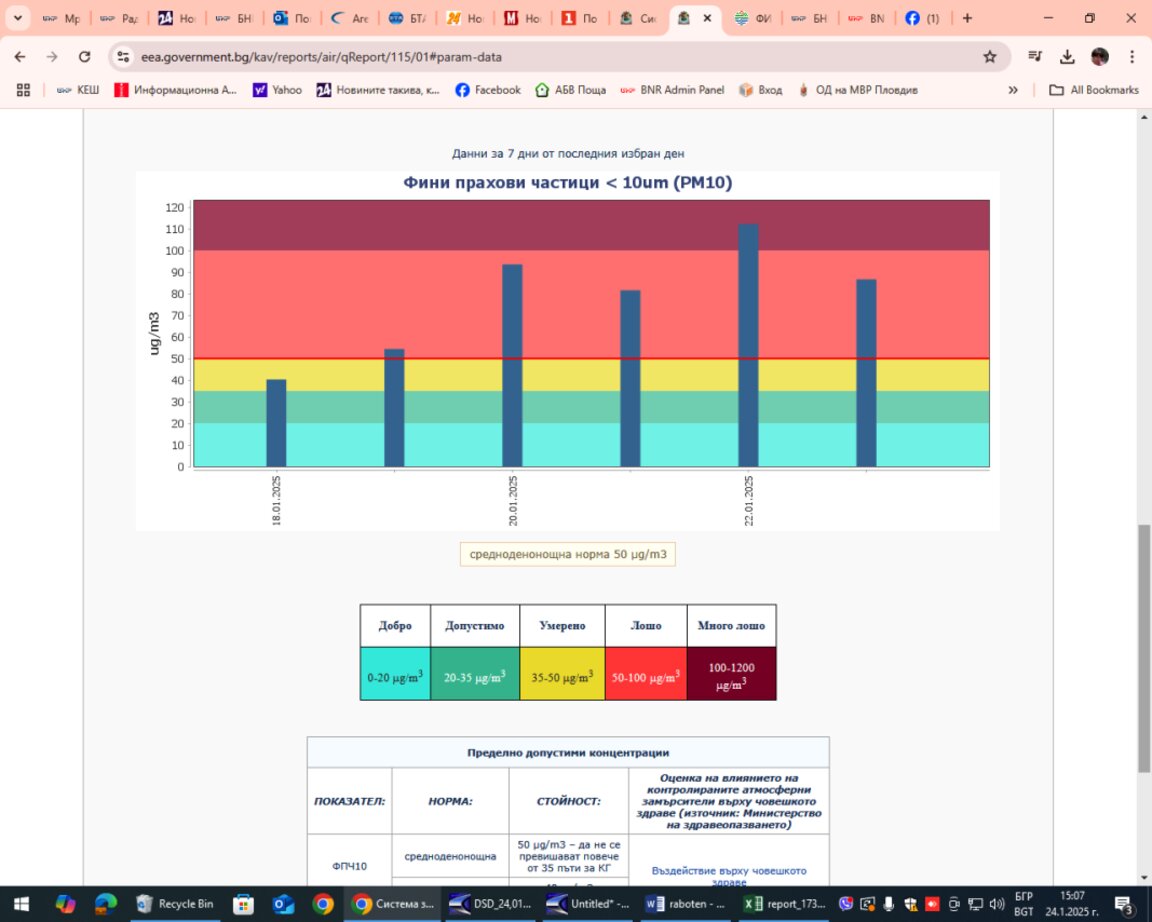Open the All Bookmarks folder
1152x922 pixels.
coord(1093,90)
